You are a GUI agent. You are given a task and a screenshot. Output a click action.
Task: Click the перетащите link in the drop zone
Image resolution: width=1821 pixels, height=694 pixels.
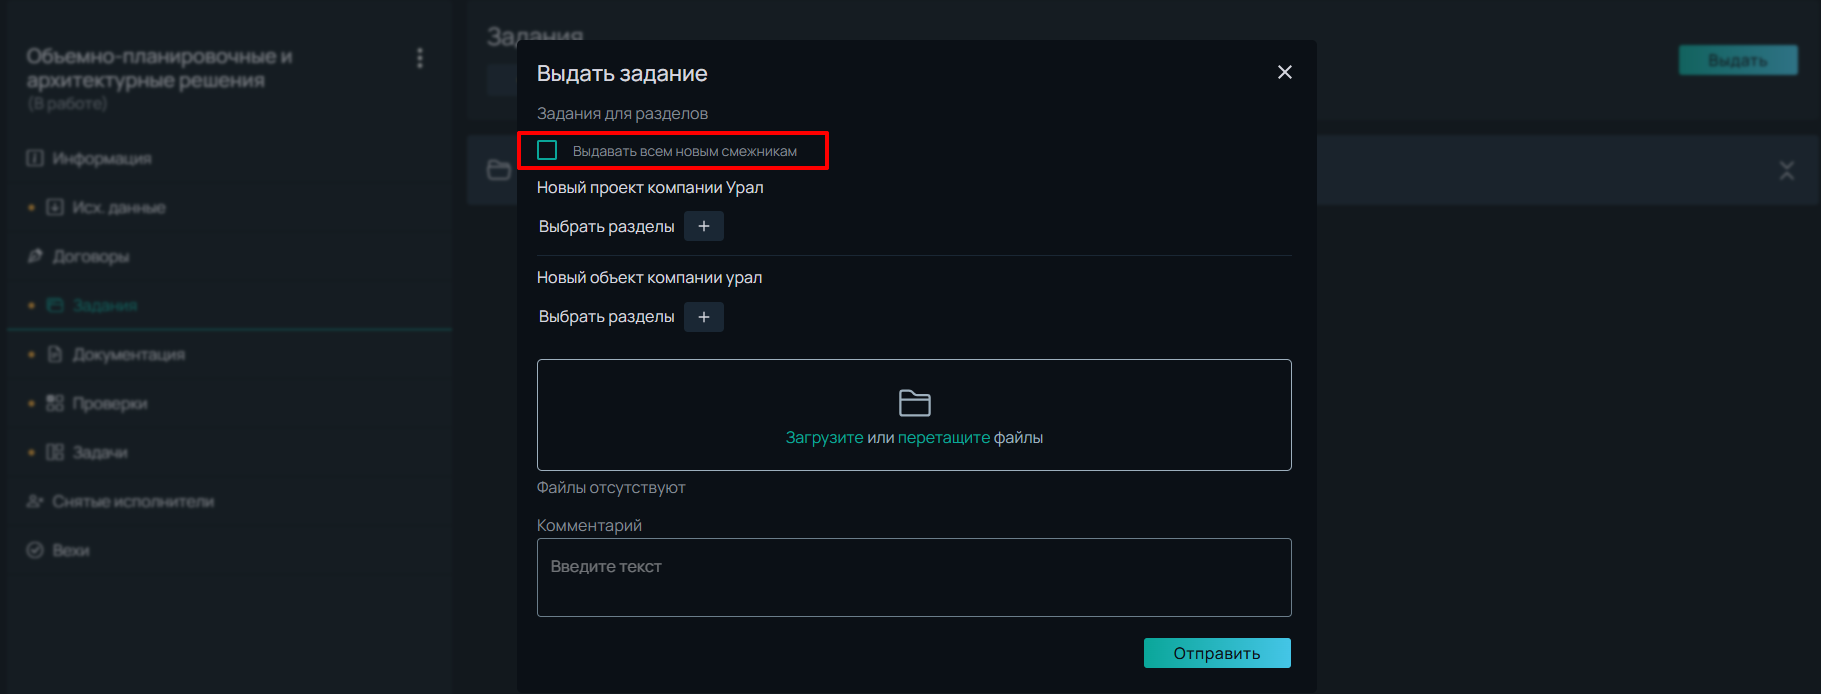click(943, 438)
